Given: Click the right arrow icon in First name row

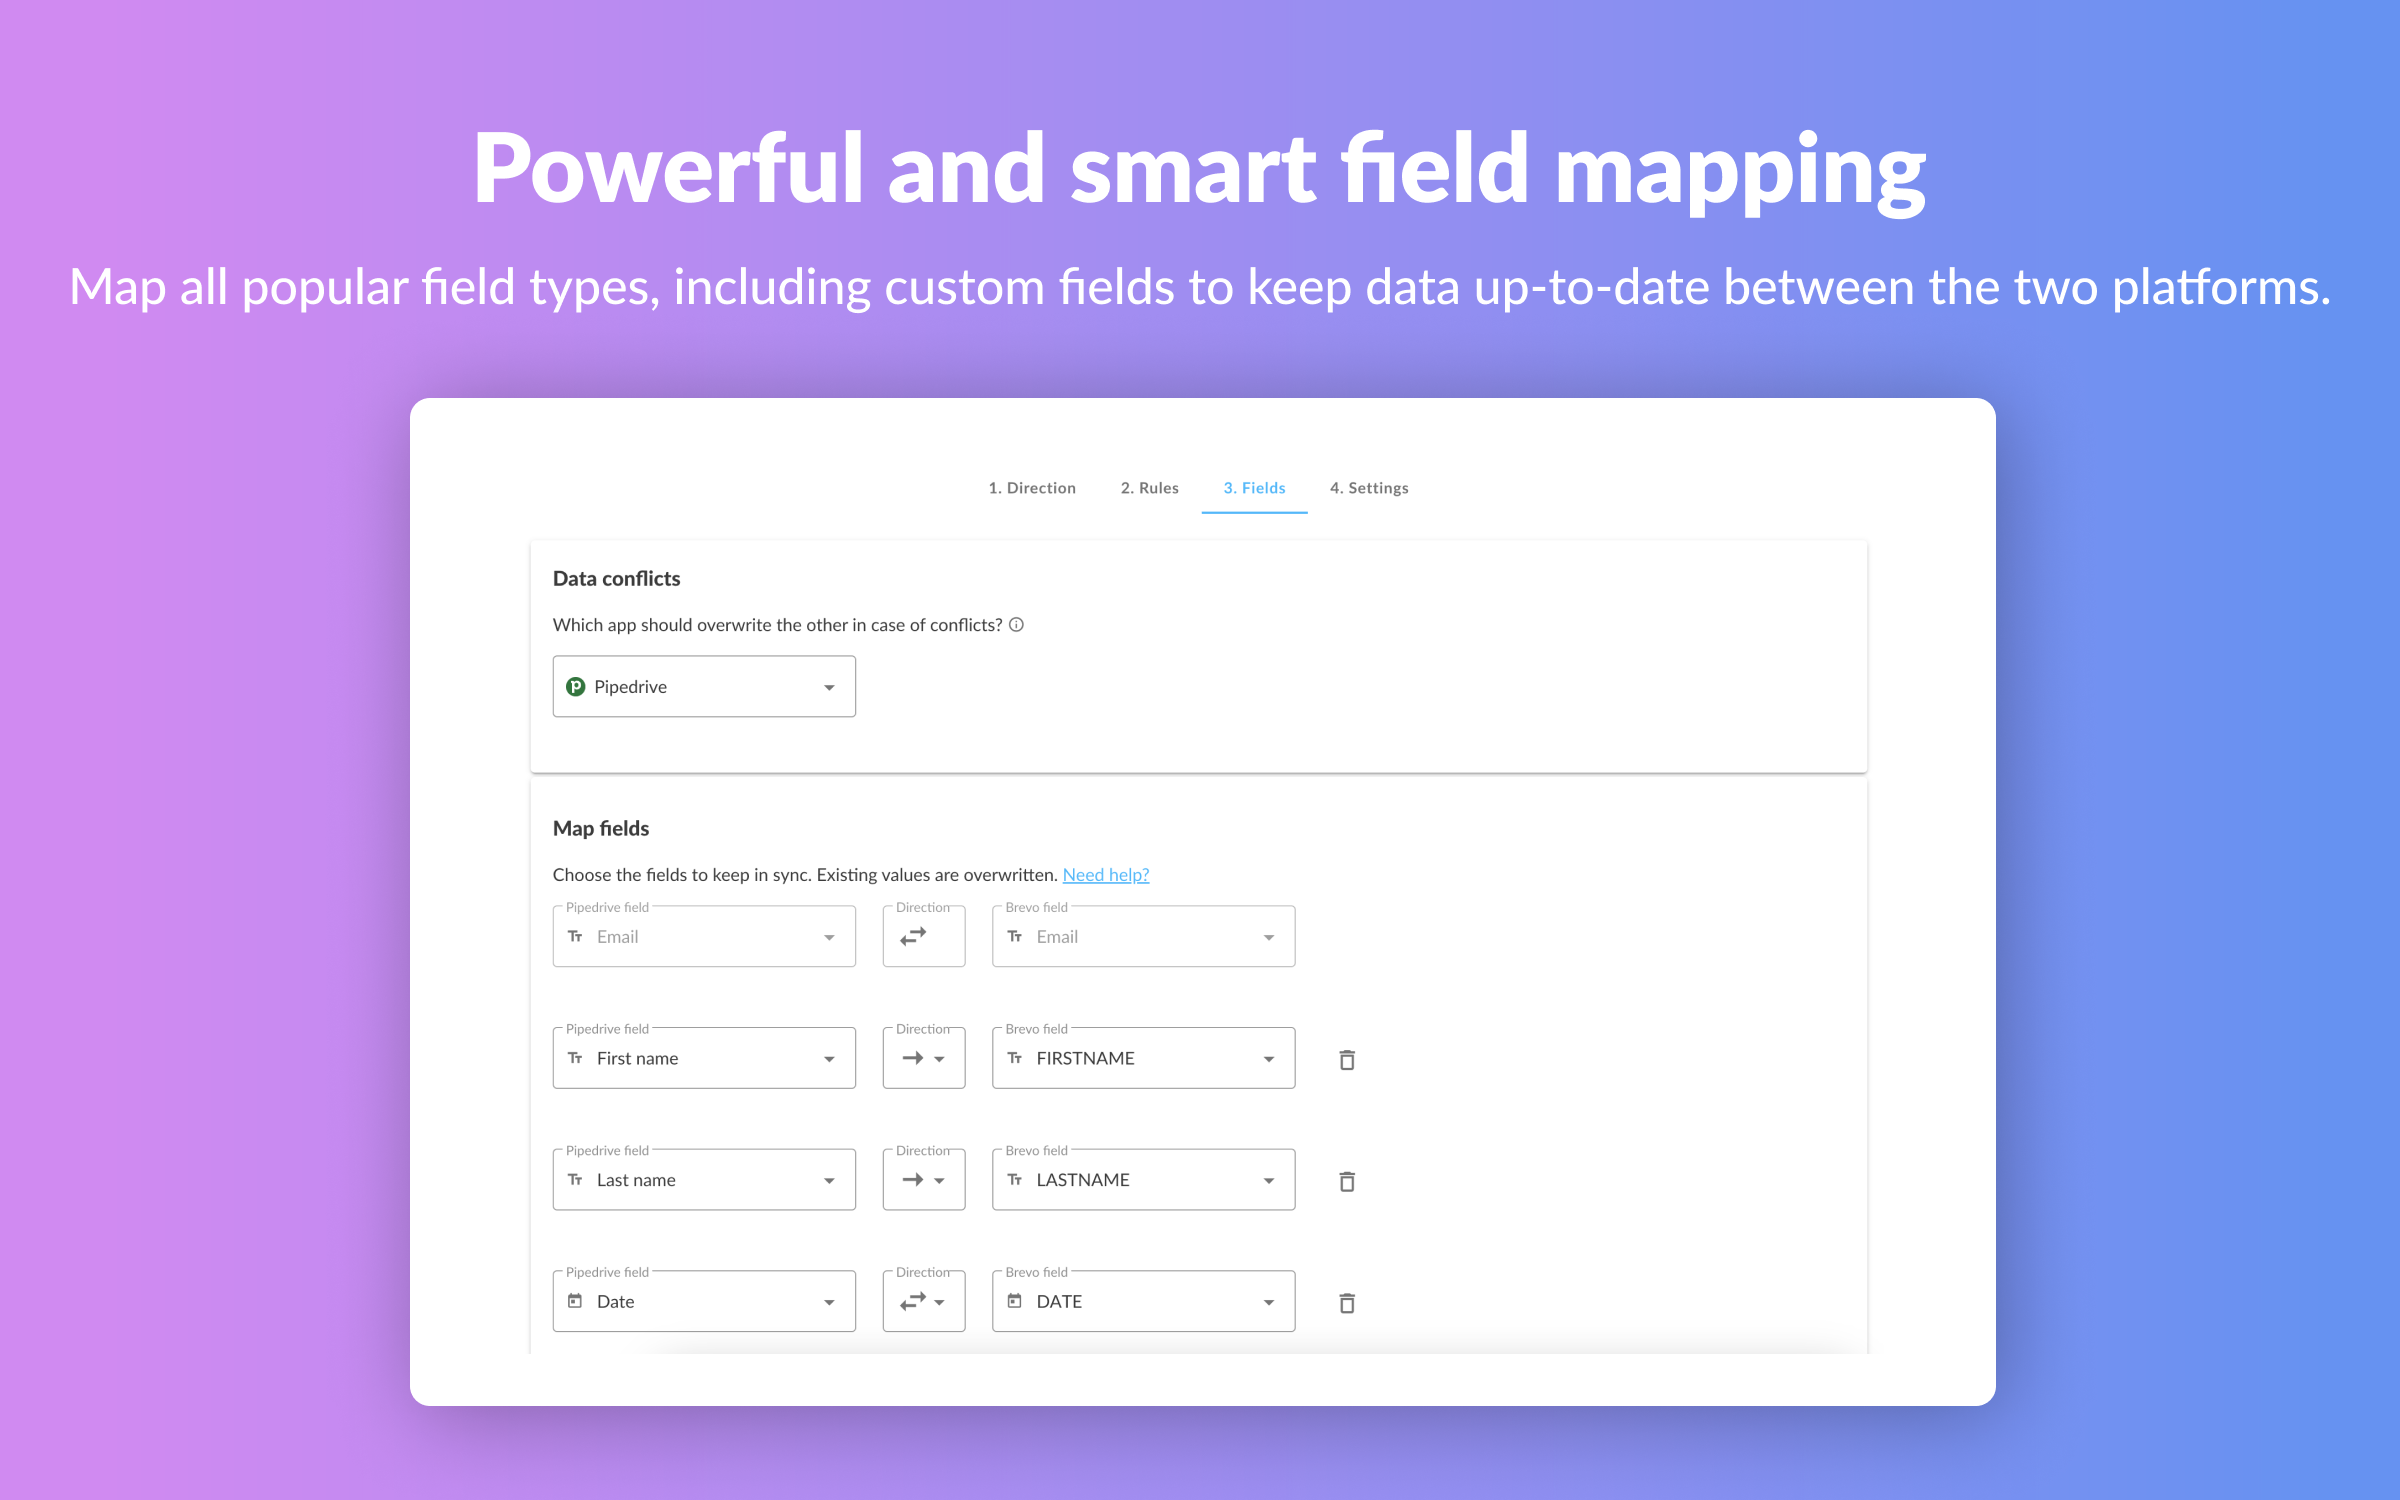Looking at the screenshot, I should point(913,1058).
